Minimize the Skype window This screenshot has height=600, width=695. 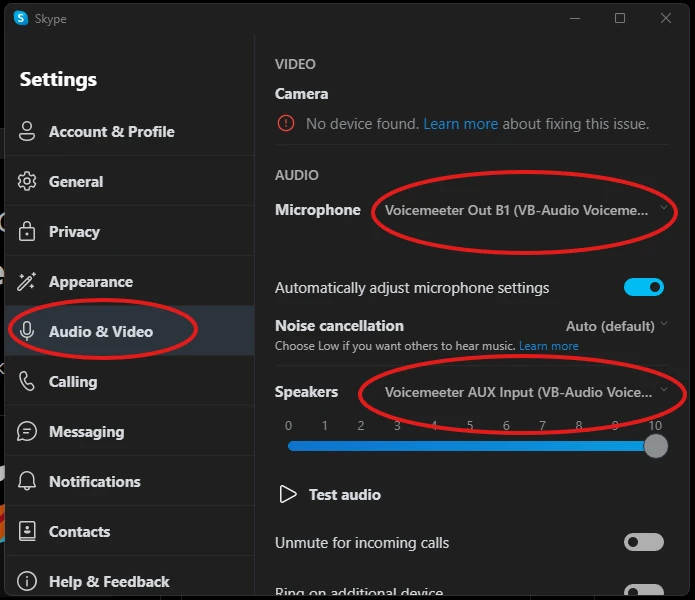tap(575, 18)
